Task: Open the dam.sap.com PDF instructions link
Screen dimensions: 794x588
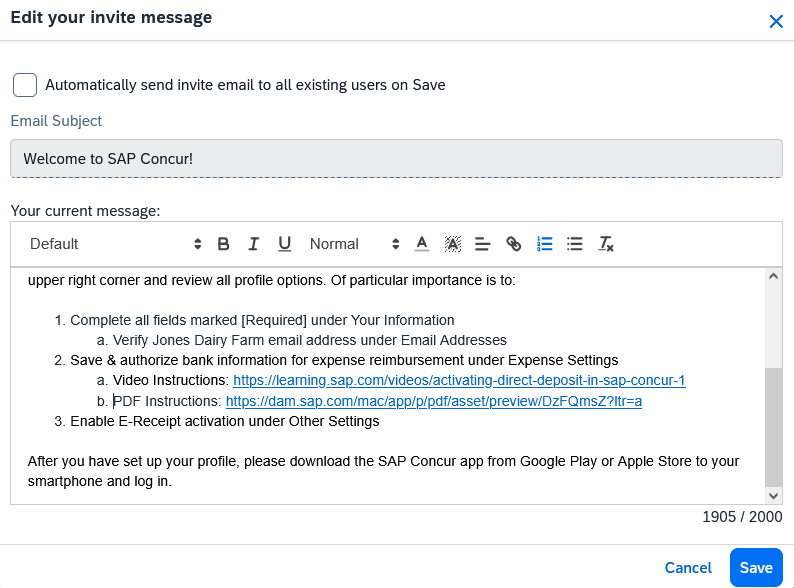Action: tap(434, 401)
